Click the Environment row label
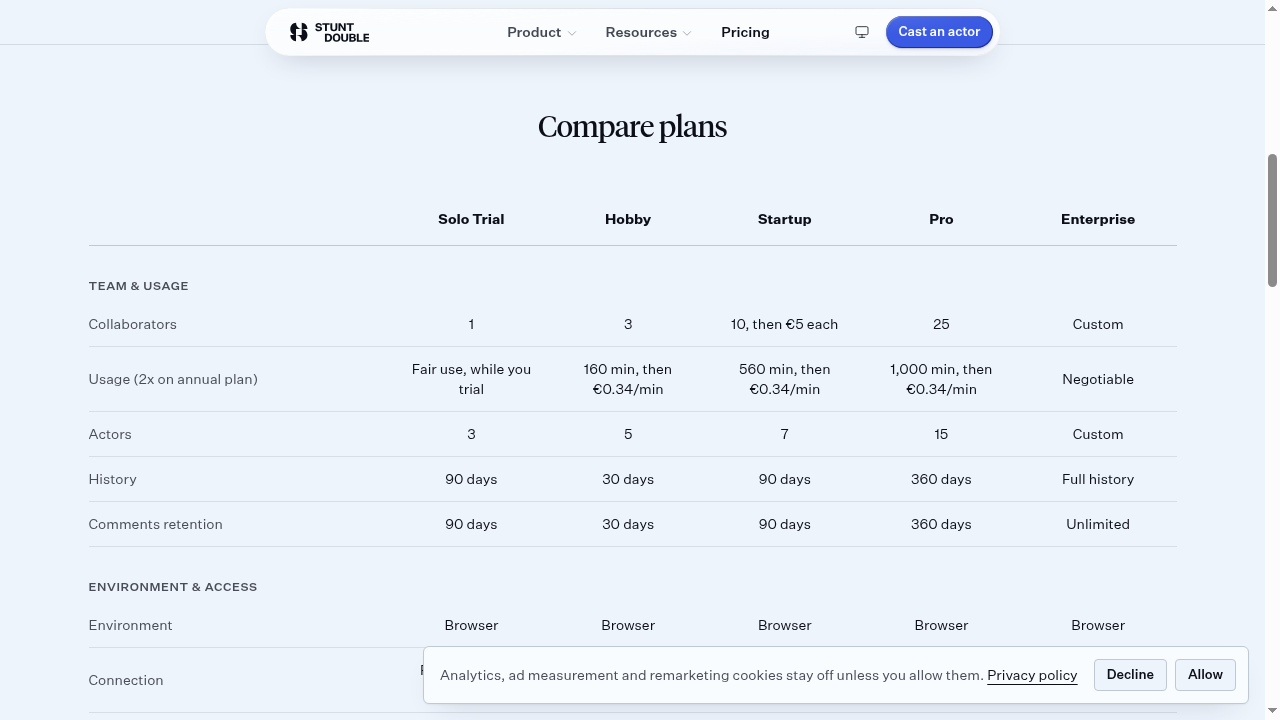Viewport: 1280px width, 720px height. [130, 625]
